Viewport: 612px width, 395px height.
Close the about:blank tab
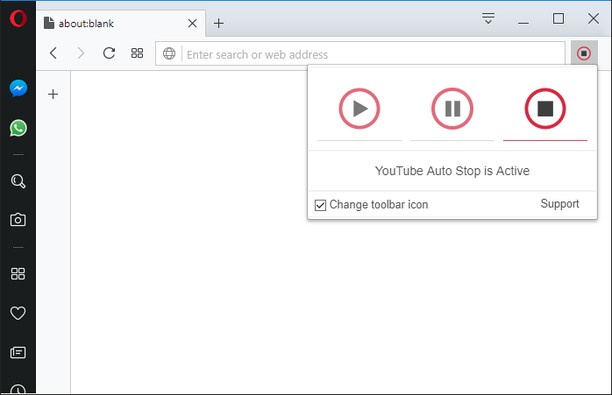pos(192,23)
